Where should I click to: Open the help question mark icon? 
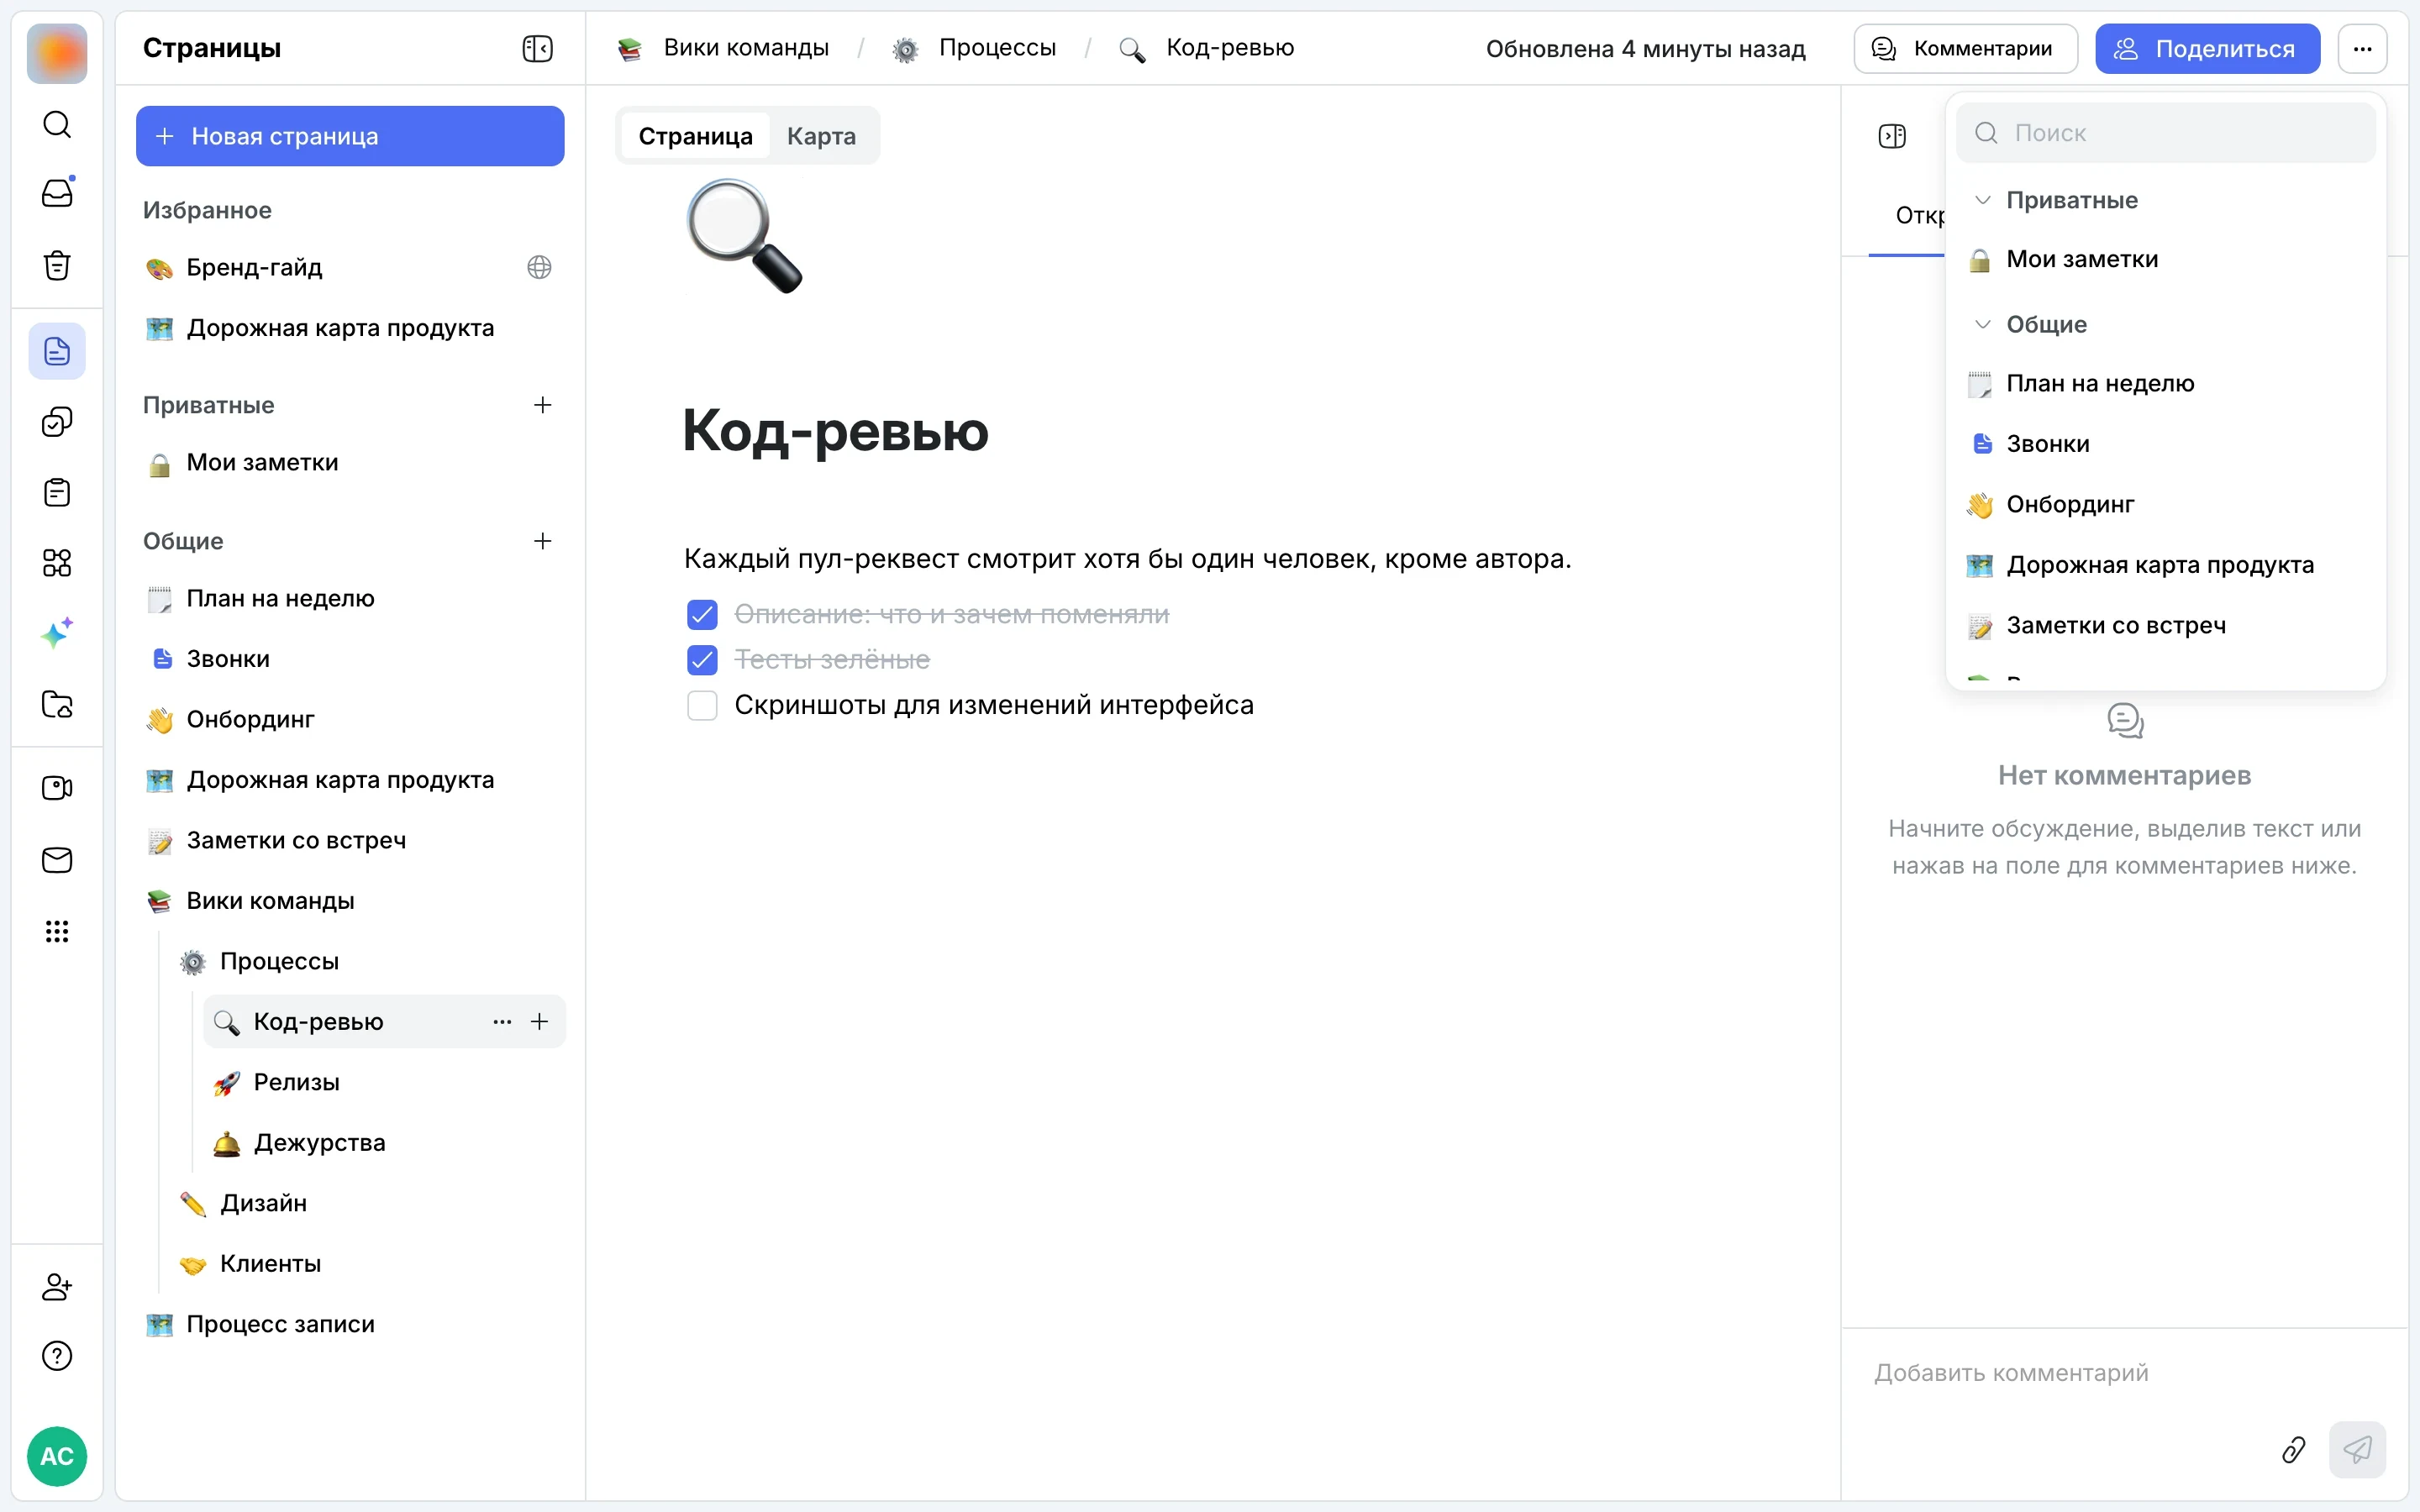[x=57, y=1356]
